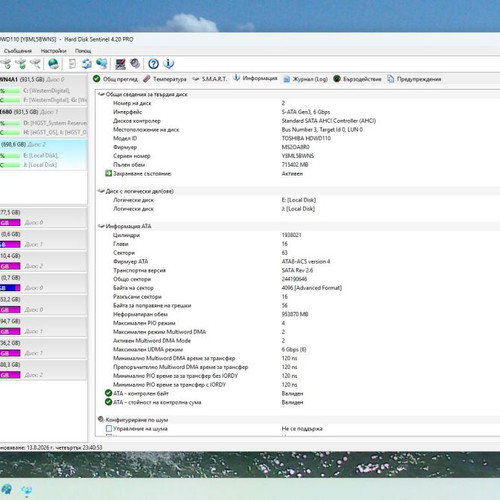This screenshot has height=500, width=500.
Task: Click the document report toolbar icon
Action: (x=72, y=63)
